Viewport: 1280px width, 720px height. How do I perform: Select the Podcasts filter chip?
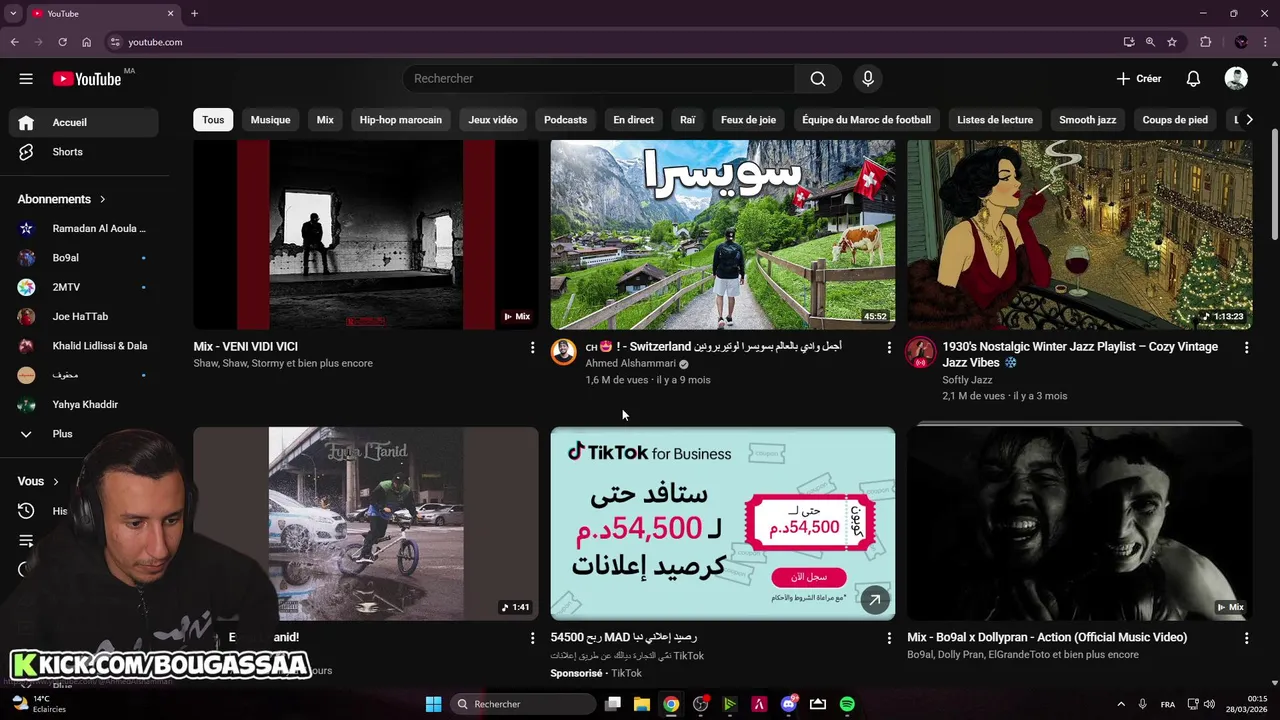(565, 120)
